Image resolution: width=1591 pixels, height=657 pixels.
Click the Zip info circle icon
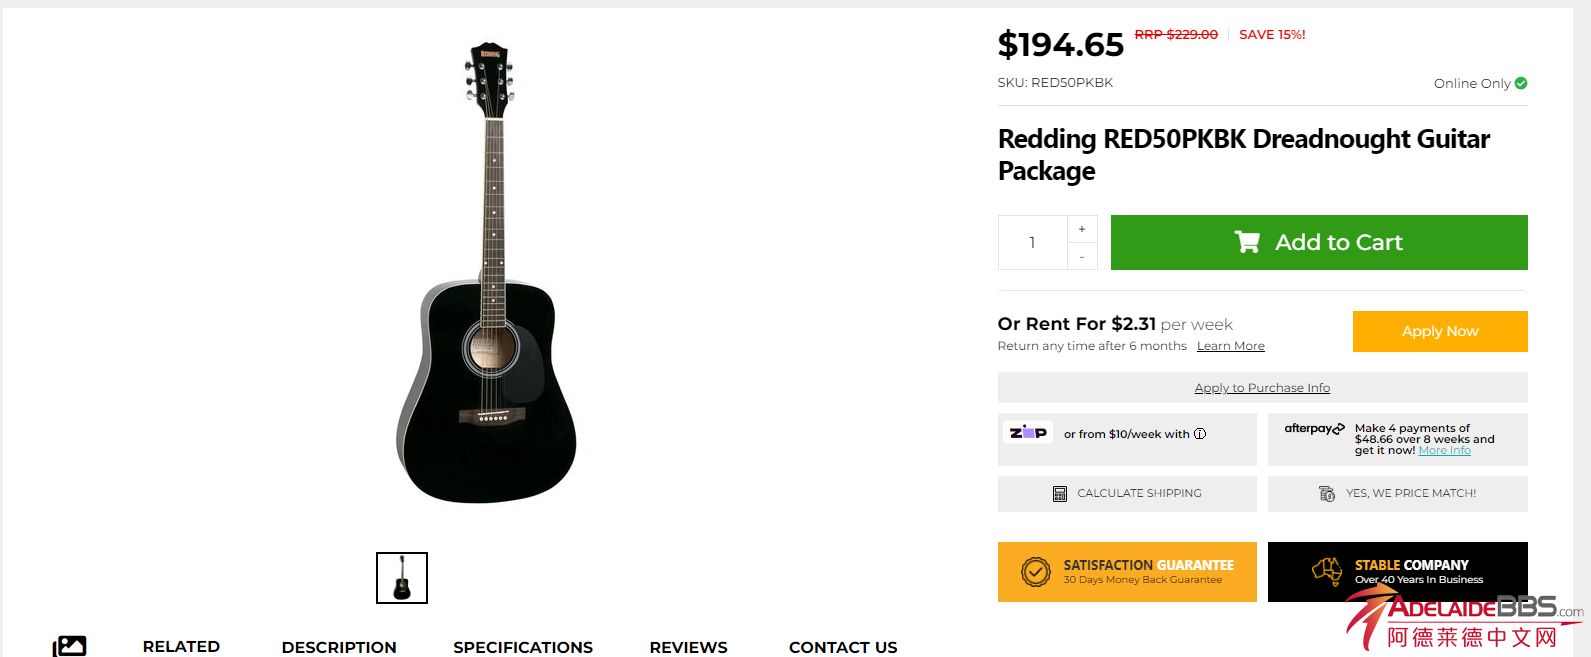coord(1200,434)
